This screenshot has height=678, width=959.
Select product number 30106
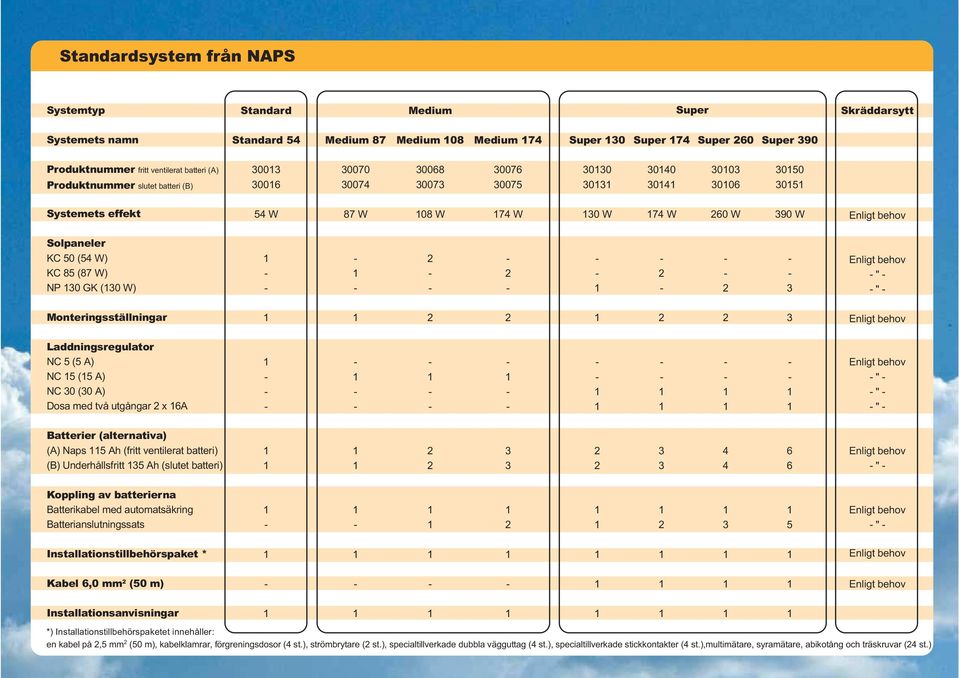[x=725, y=185]
